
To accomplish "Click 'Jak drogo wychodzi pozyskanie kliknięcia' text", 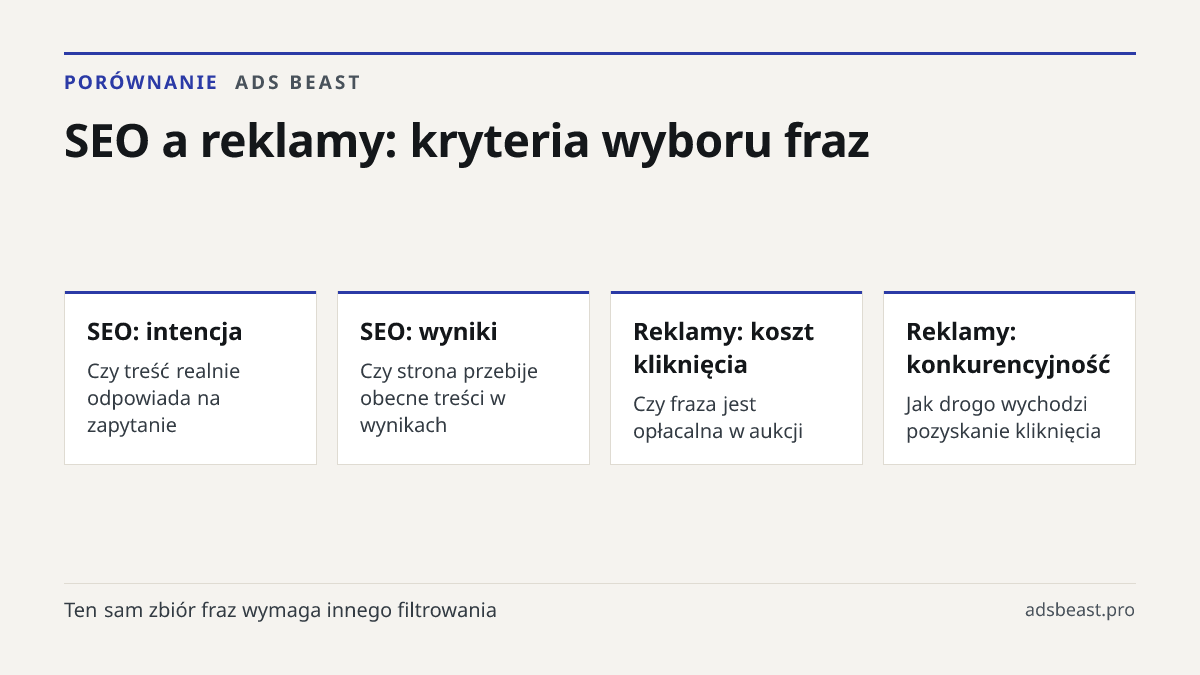I will (1003, 418).
